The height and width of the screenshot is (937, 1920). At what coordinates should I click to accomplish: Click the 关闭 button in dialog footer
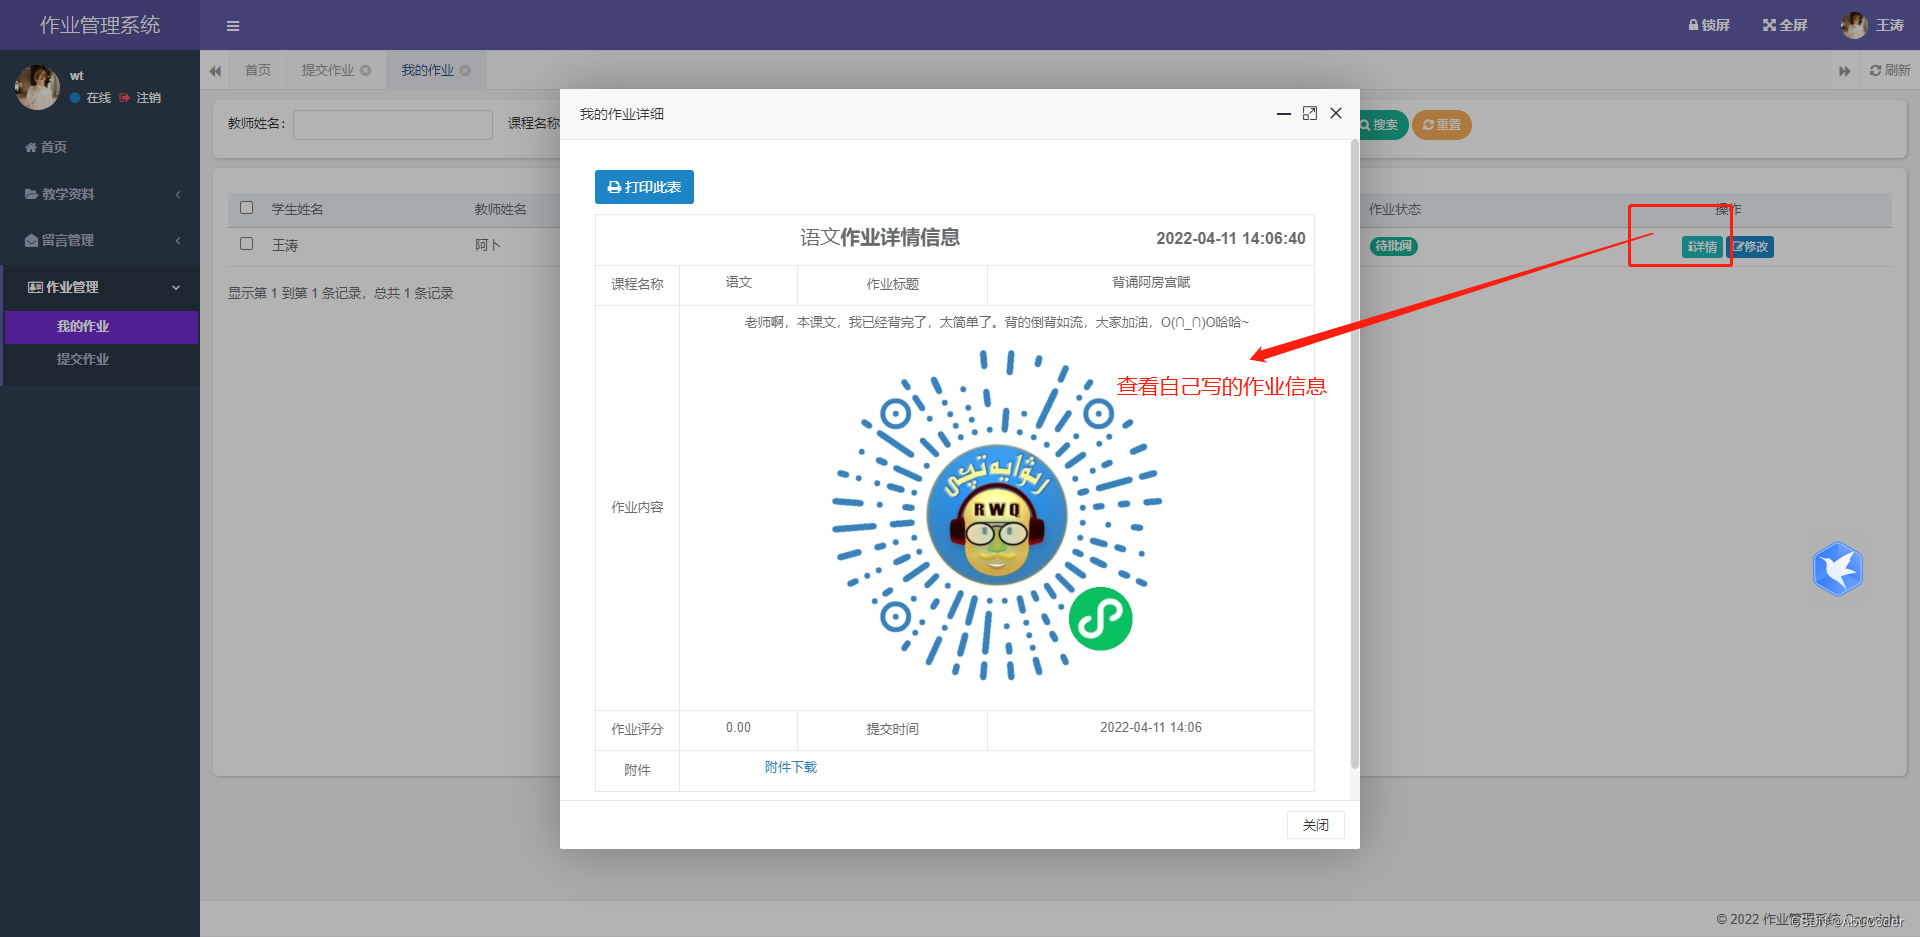coord(1316,825)
